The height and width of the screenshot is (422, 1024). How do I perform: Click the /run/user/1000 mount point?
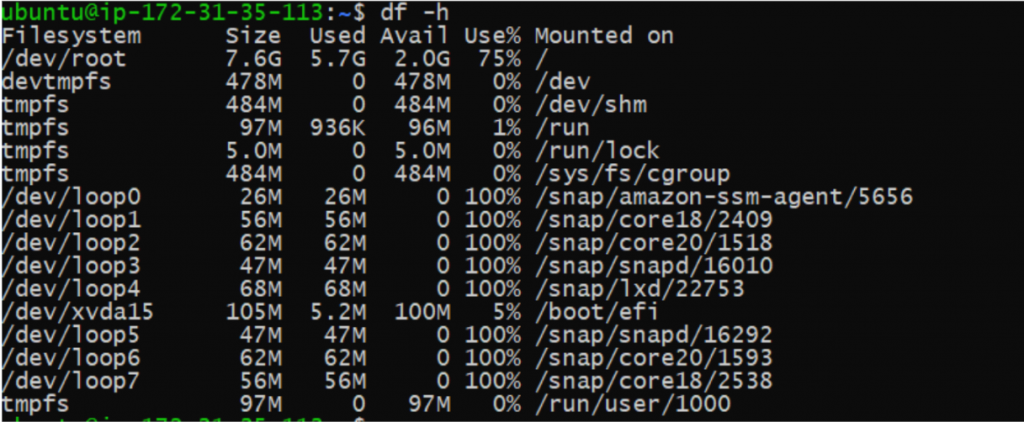tap(632, 404)
